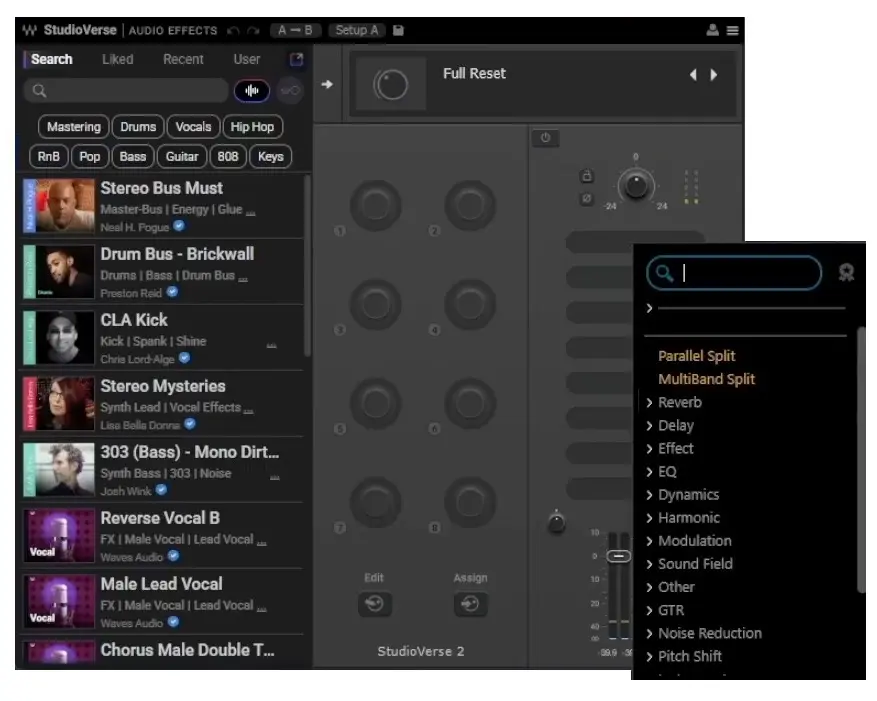Filter by the Mastering tag
Image resolution: width=877 pixels, height=701 pixels.
pyautogui.click(x=73, y=127)
